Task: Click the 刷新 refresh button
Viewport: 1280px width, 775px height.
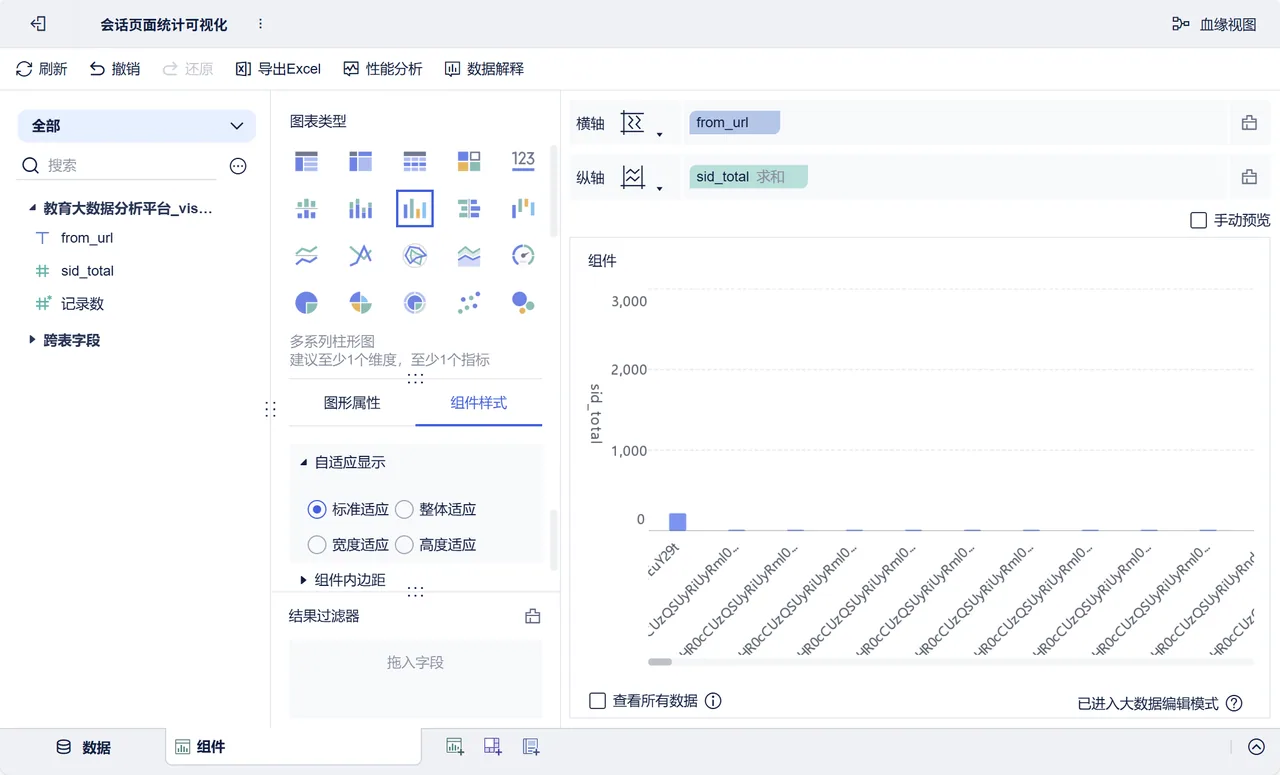Action: [x=42, y=69]
